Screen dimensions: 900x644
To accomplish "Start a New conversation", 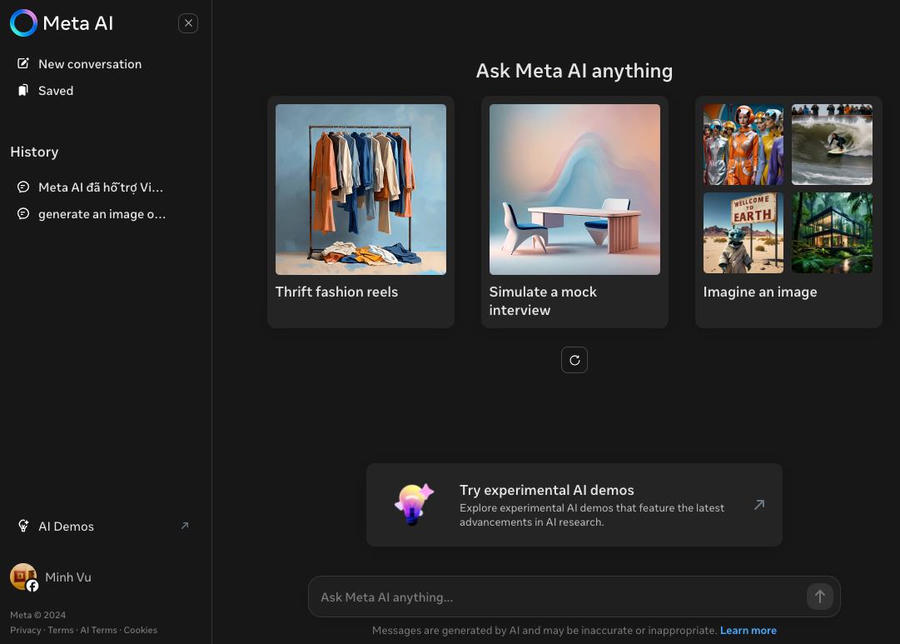I will [x=89, y=64].
